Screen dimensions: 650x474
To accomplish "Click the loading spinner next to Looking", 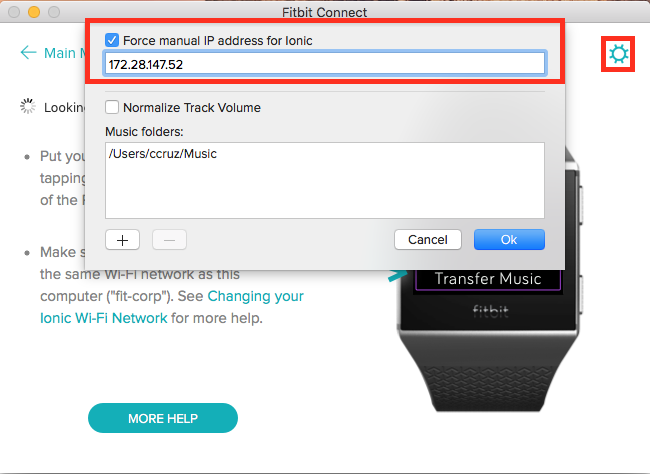I will [x=28, y=107].
